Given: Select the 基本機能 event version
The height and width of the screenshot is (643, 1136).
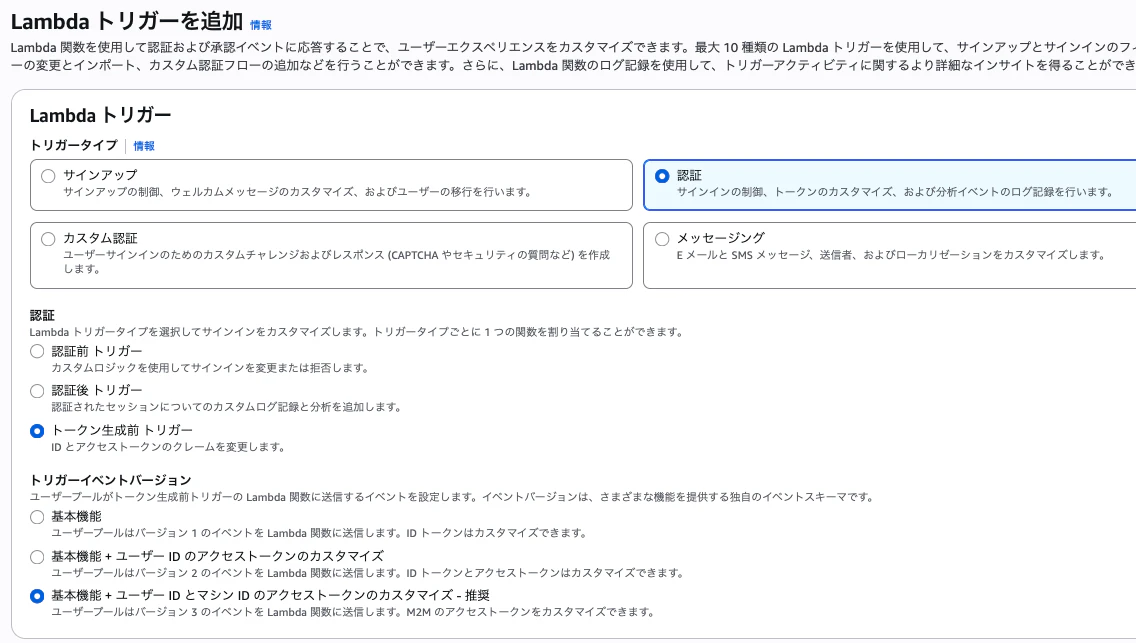Looking at the screenshot, I should [x=37, y=518].
